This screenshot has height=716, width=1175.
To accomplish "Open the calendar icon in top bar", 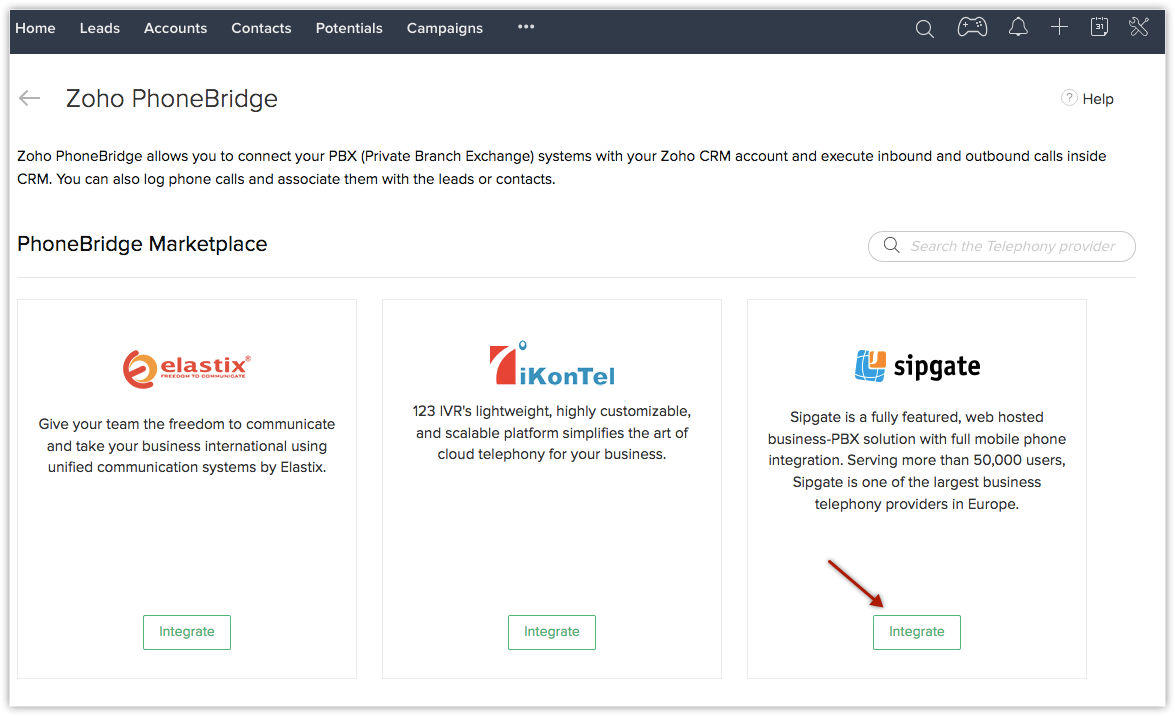I will [x=1099, y=27].
